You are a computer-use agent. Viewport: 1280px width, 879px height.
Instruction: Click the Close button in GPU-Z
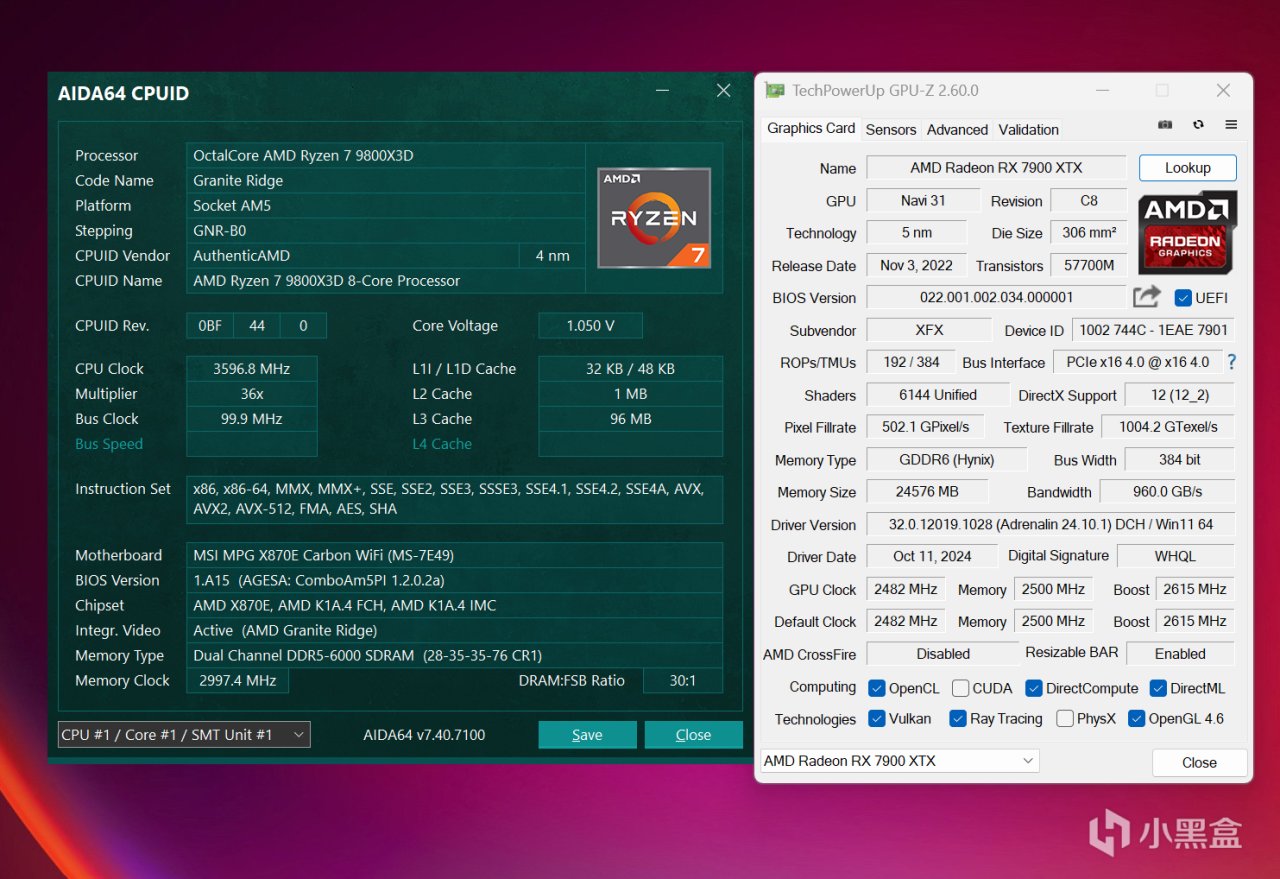(x=1199, y=762)
